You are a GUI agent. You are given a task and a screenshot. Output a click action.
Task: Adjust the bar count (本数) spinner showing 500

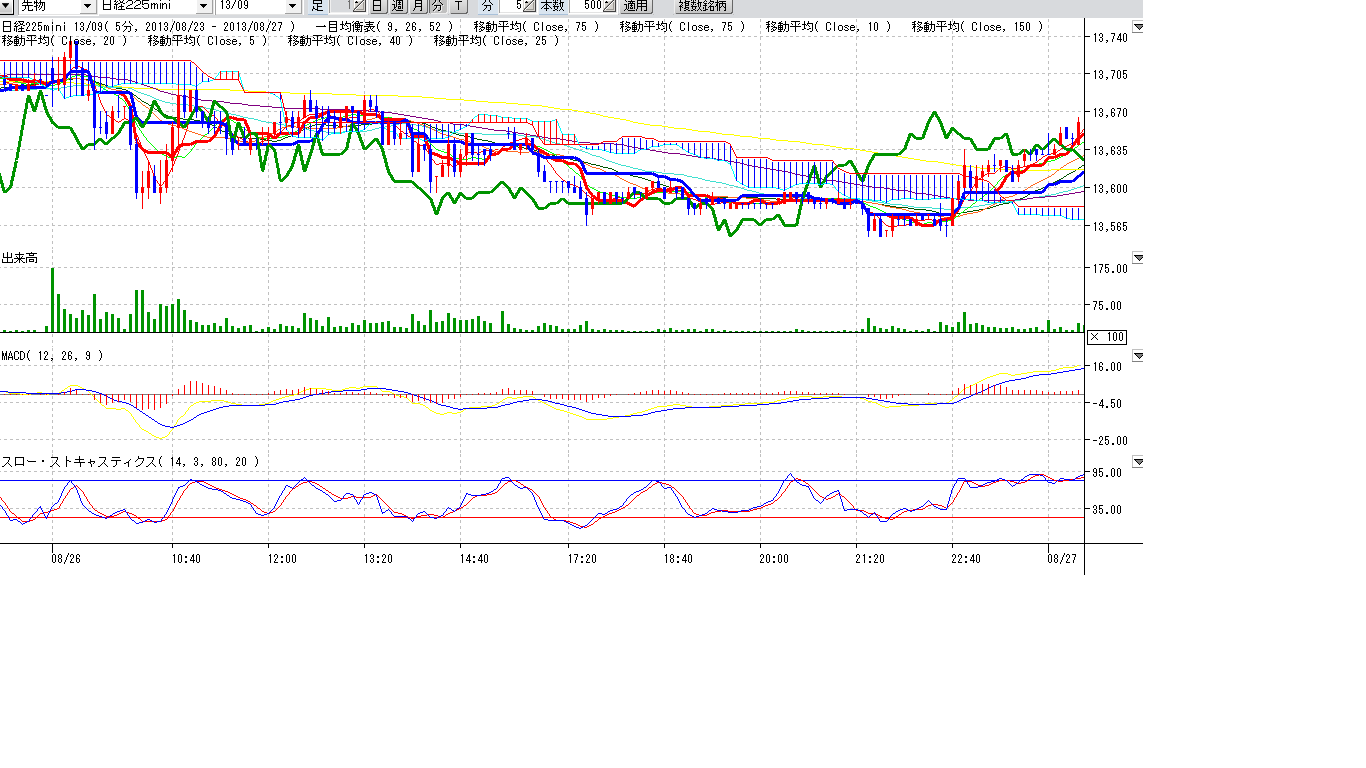609,6
